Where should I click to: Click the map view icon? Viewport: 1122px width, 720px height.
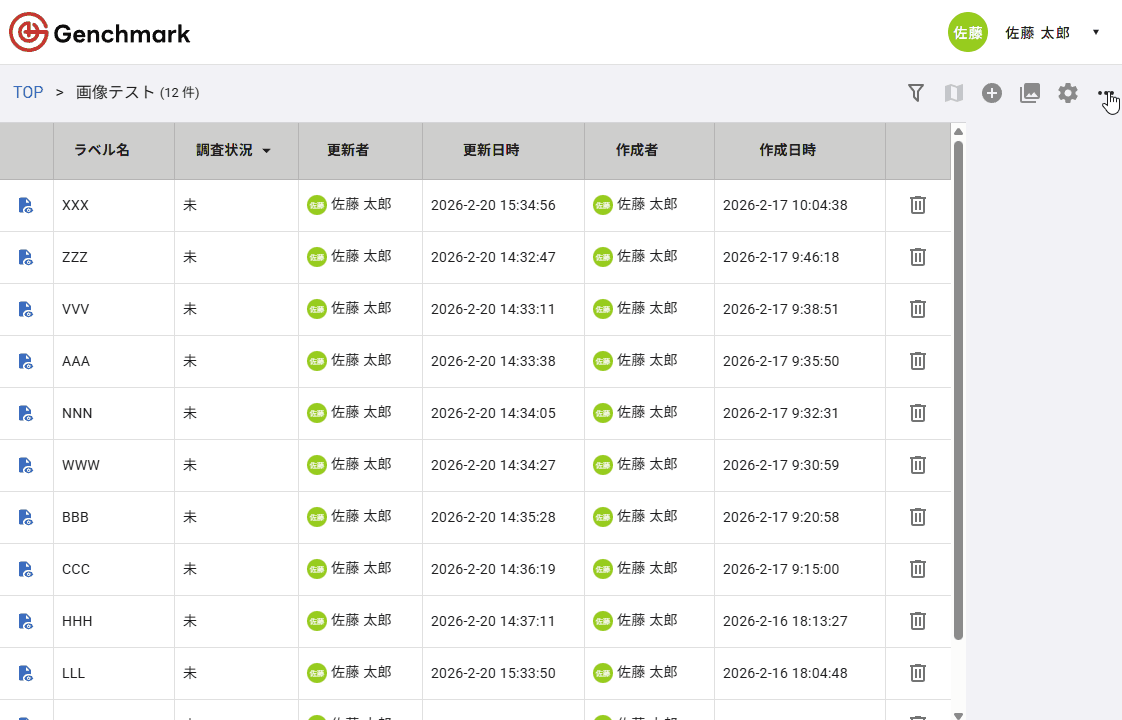[x=953, y=93]
